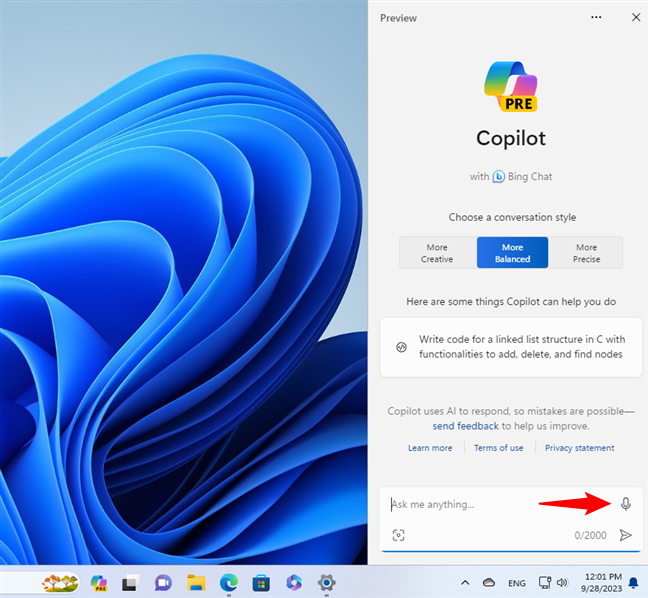The height and width of the screenshot is (598, 648).
Task: Click the 'Copilot' heading text
Action: 511,138
